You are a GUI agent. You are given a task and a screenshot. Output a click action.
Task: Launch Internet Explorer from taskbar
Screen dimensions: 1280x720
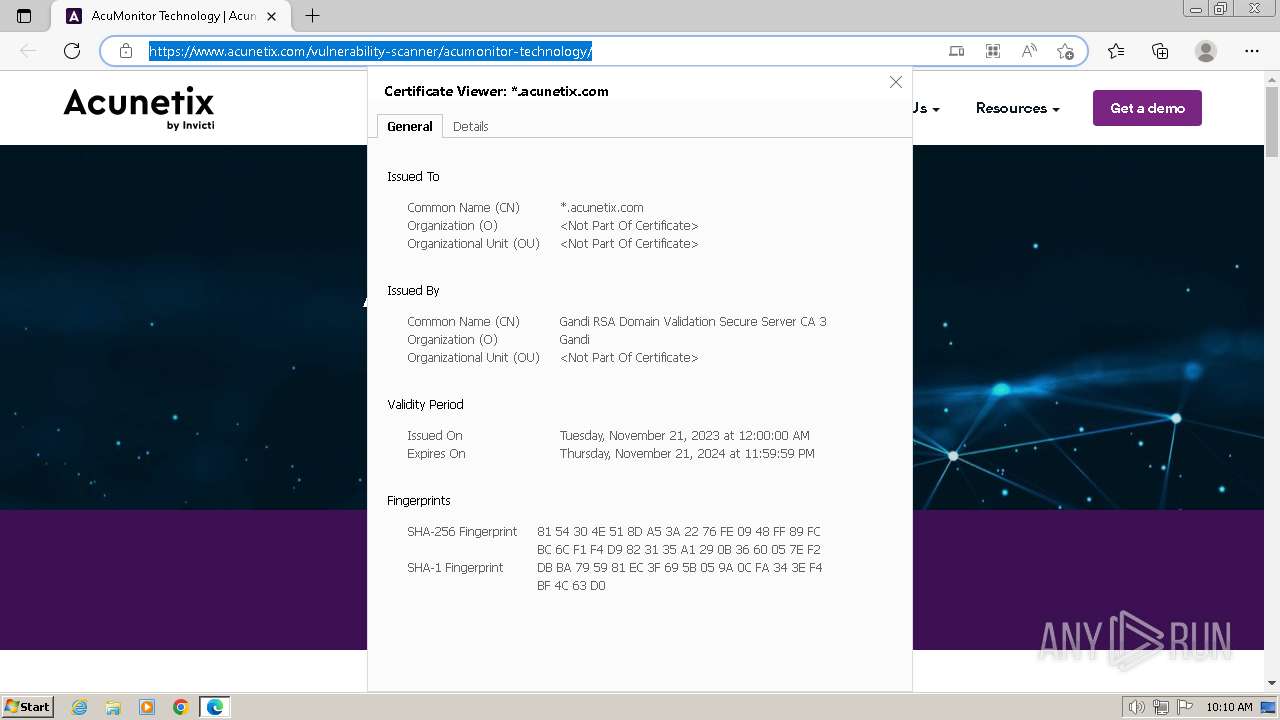80,707
